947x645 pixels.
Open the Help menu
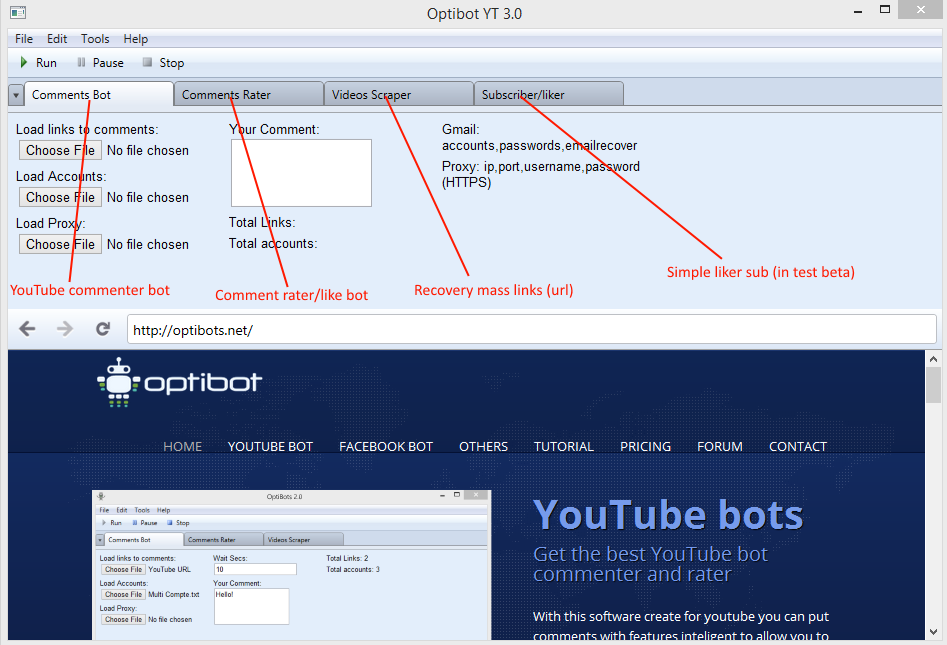tap(135, 39)
